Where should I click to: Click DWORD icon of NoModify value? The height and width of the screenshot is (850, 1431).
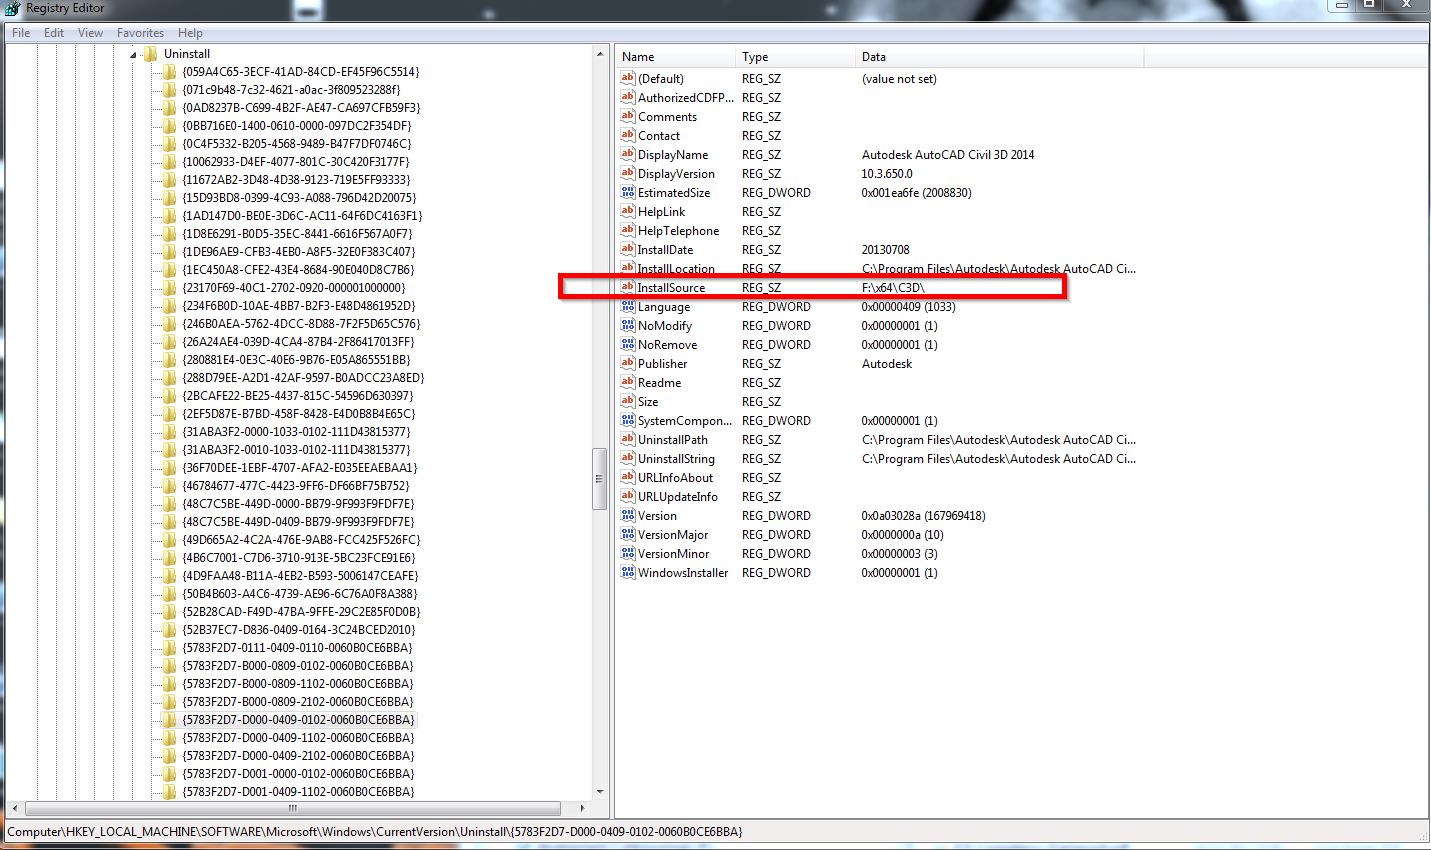[x=628, y=325]
